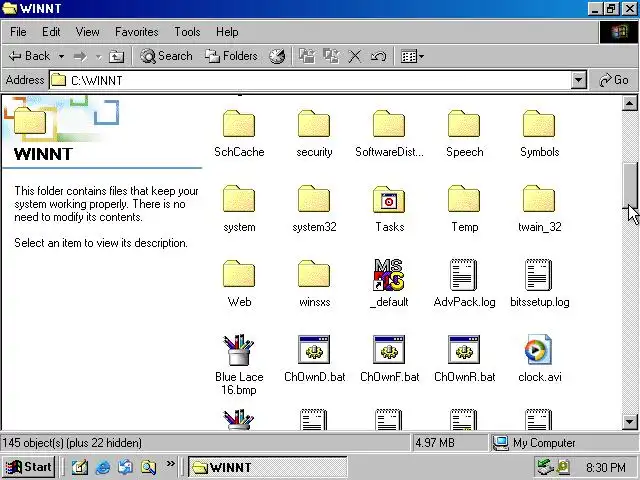Launch Outlook Express from Quick Launch

(x=125, y=467)
